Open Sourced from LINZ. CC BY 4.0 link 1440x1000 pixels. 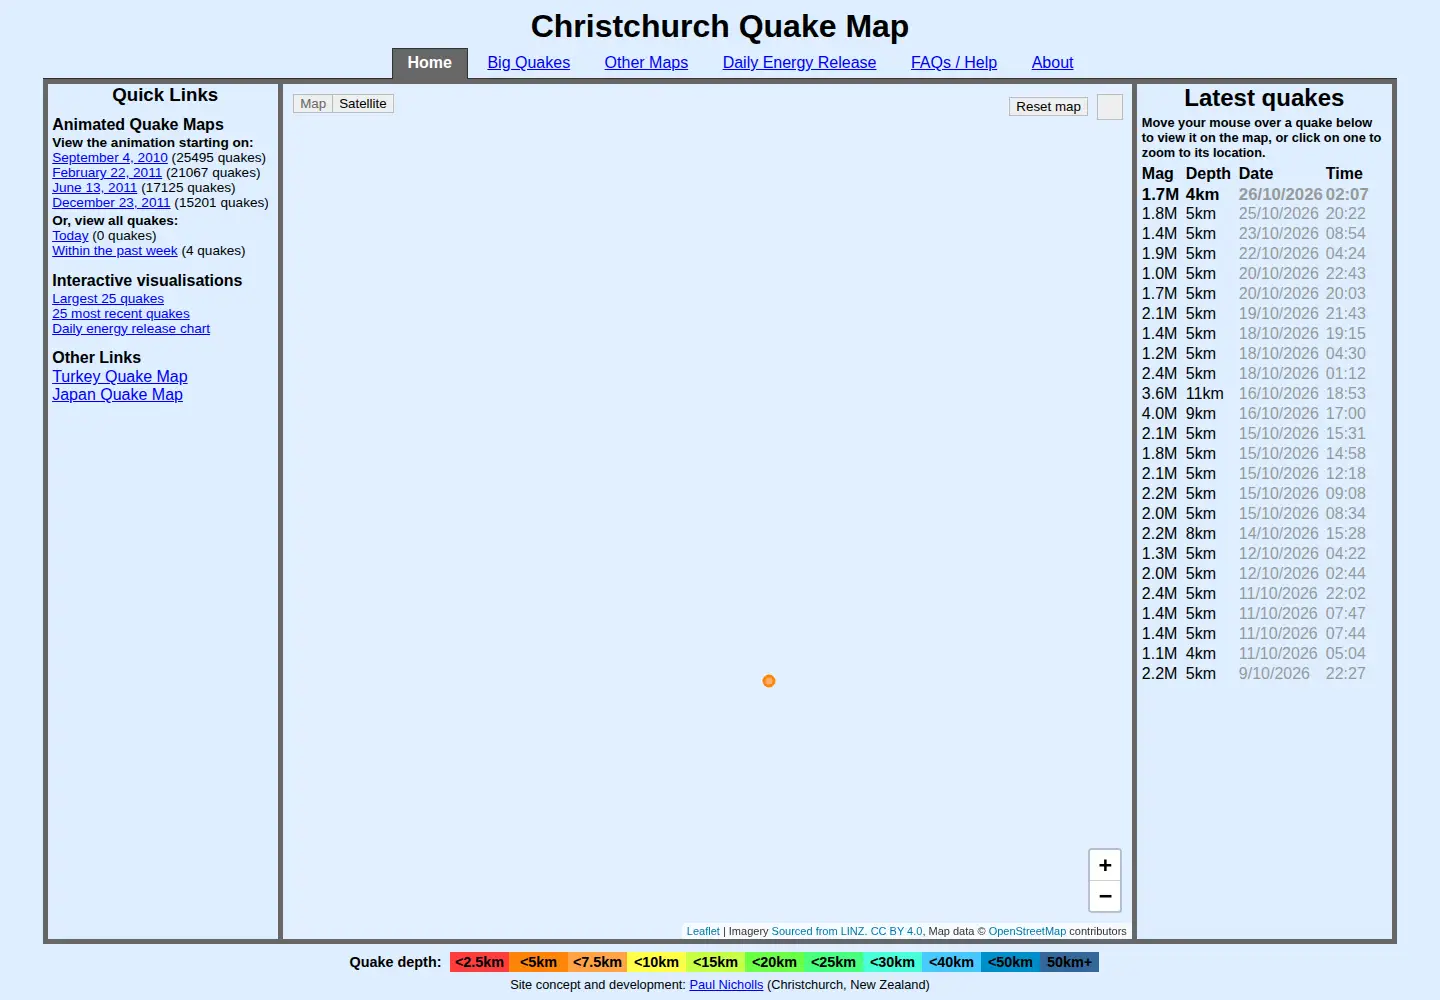coord(847,931)
